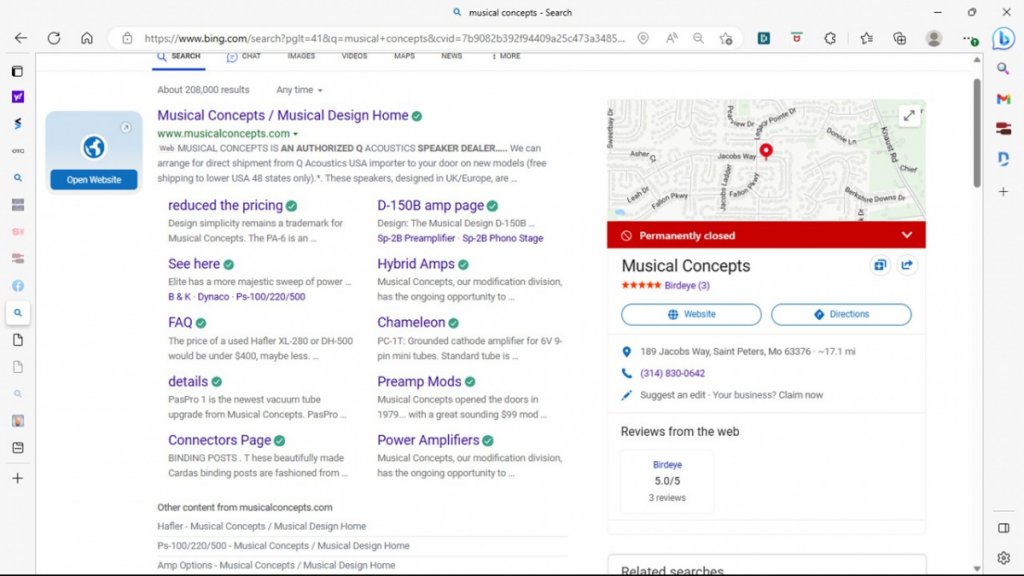The width and height of the screenshot is (1024, 576).
Task: Go back to the previous page
Action: click(21, 38)
